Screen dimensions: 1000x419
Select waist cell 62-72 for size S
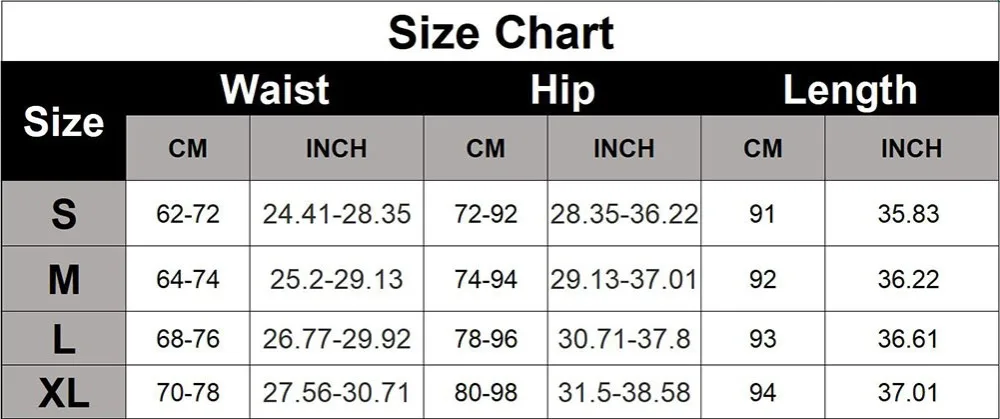coord(188,214)
